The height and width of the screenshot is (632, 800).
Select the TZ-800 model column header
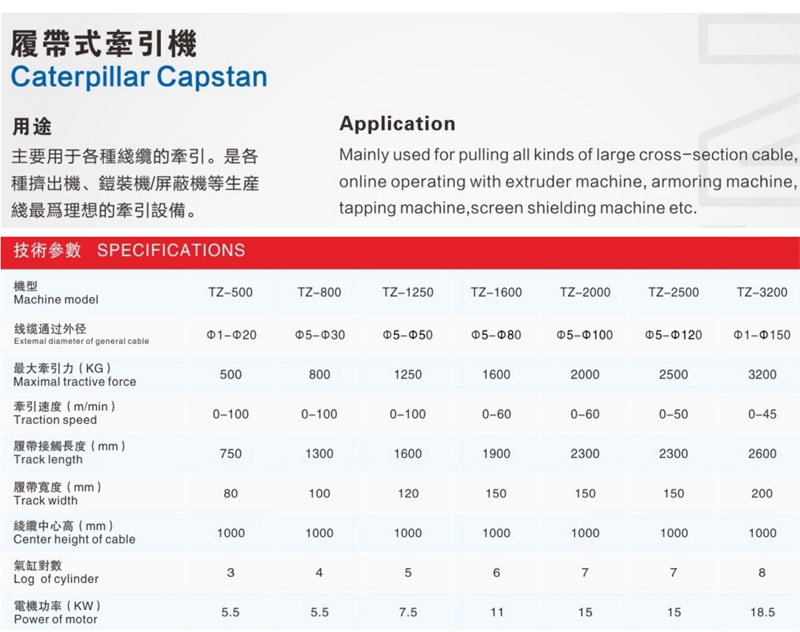[319, 293]
